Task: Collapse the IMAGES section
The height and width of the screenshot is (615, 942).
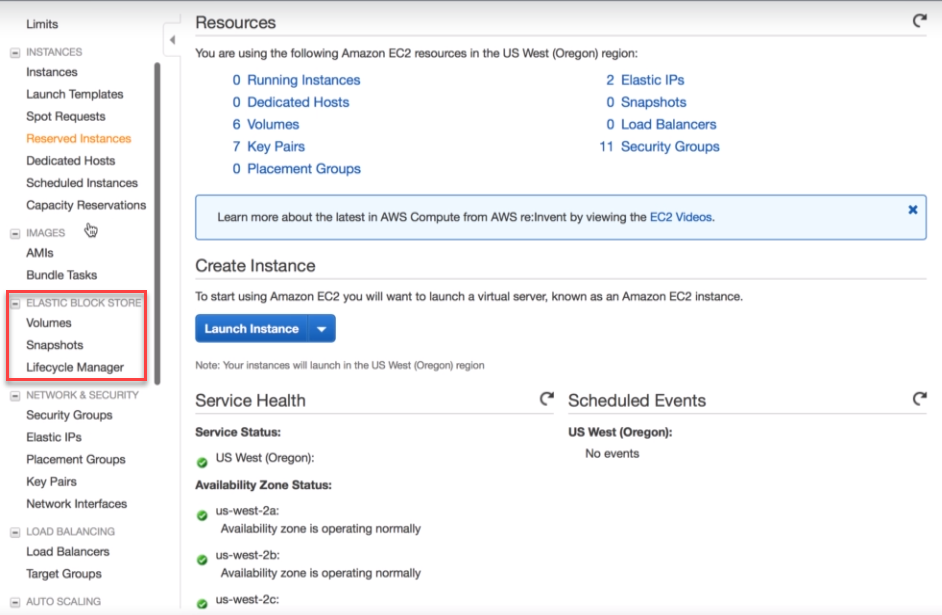Action: 15,234
